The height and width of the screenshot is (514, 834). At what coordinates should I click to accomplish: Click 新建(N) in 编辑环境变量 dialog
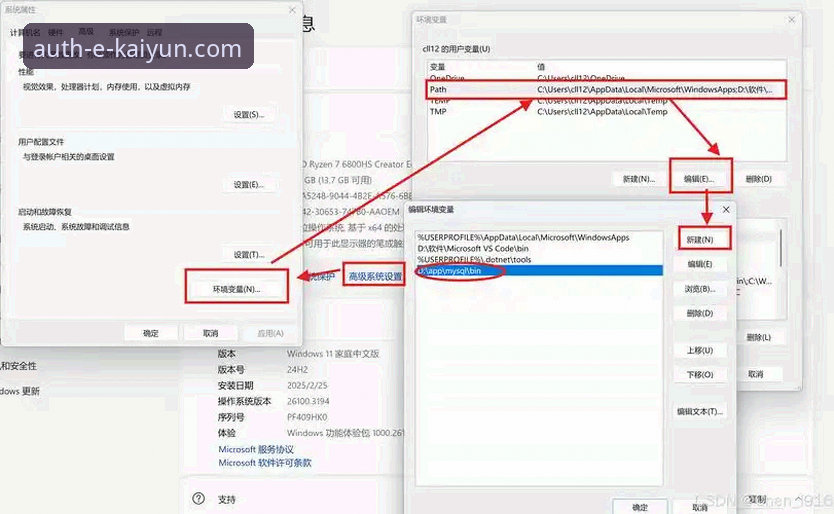tap(700, 240)
